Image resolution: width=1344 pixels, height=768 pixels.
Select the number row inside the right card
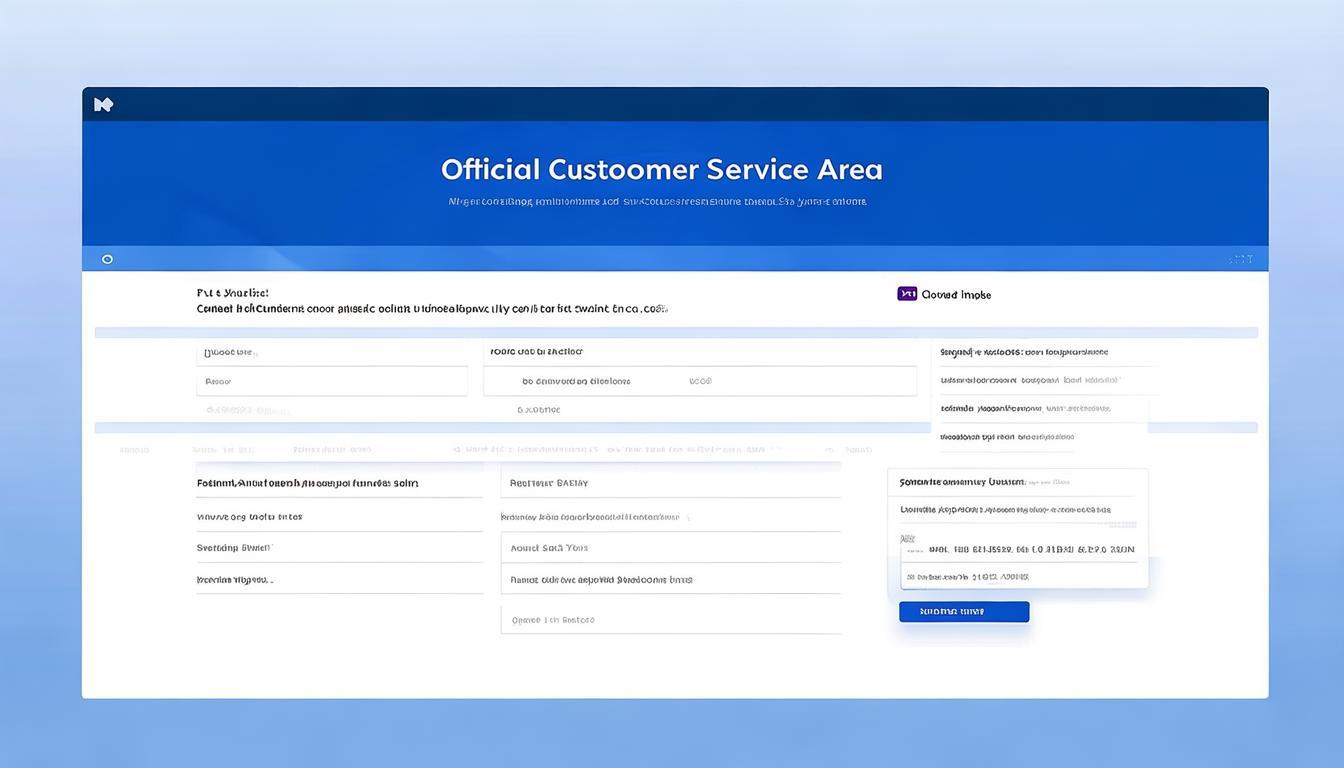tap(1018, 549)
